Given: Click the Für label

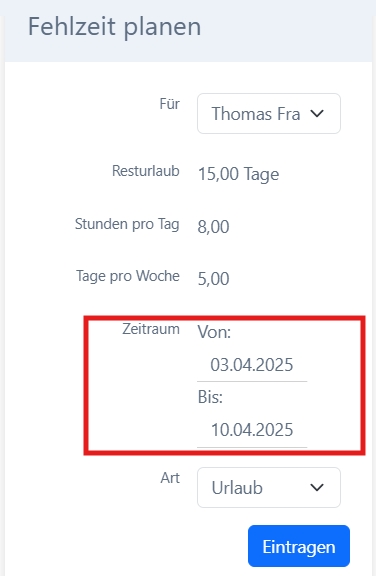Looking at the screenshot, I should coord(170,104).
